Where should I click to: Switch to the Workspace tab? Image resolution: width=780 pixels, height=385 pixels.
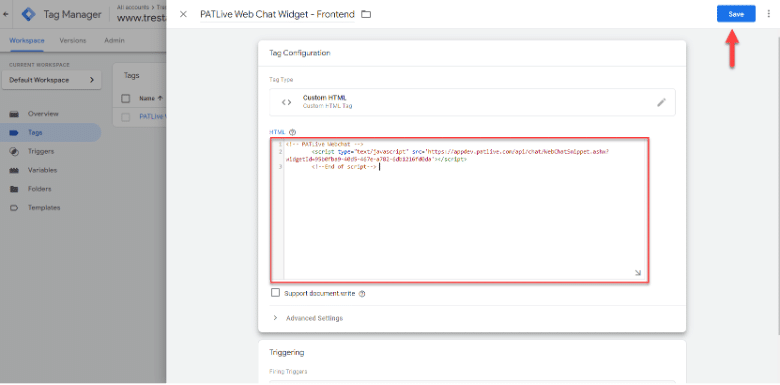(x=26, y=40)
